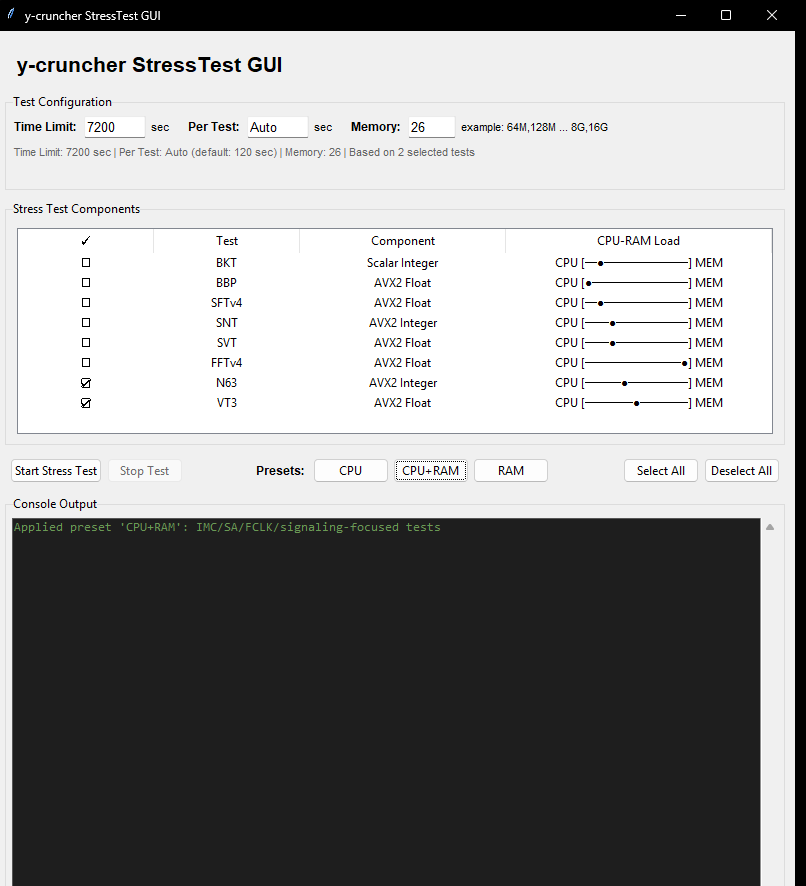Select the 'SVT' test name cell
Viewport: 806px width, 886px height.
point(226,342)
